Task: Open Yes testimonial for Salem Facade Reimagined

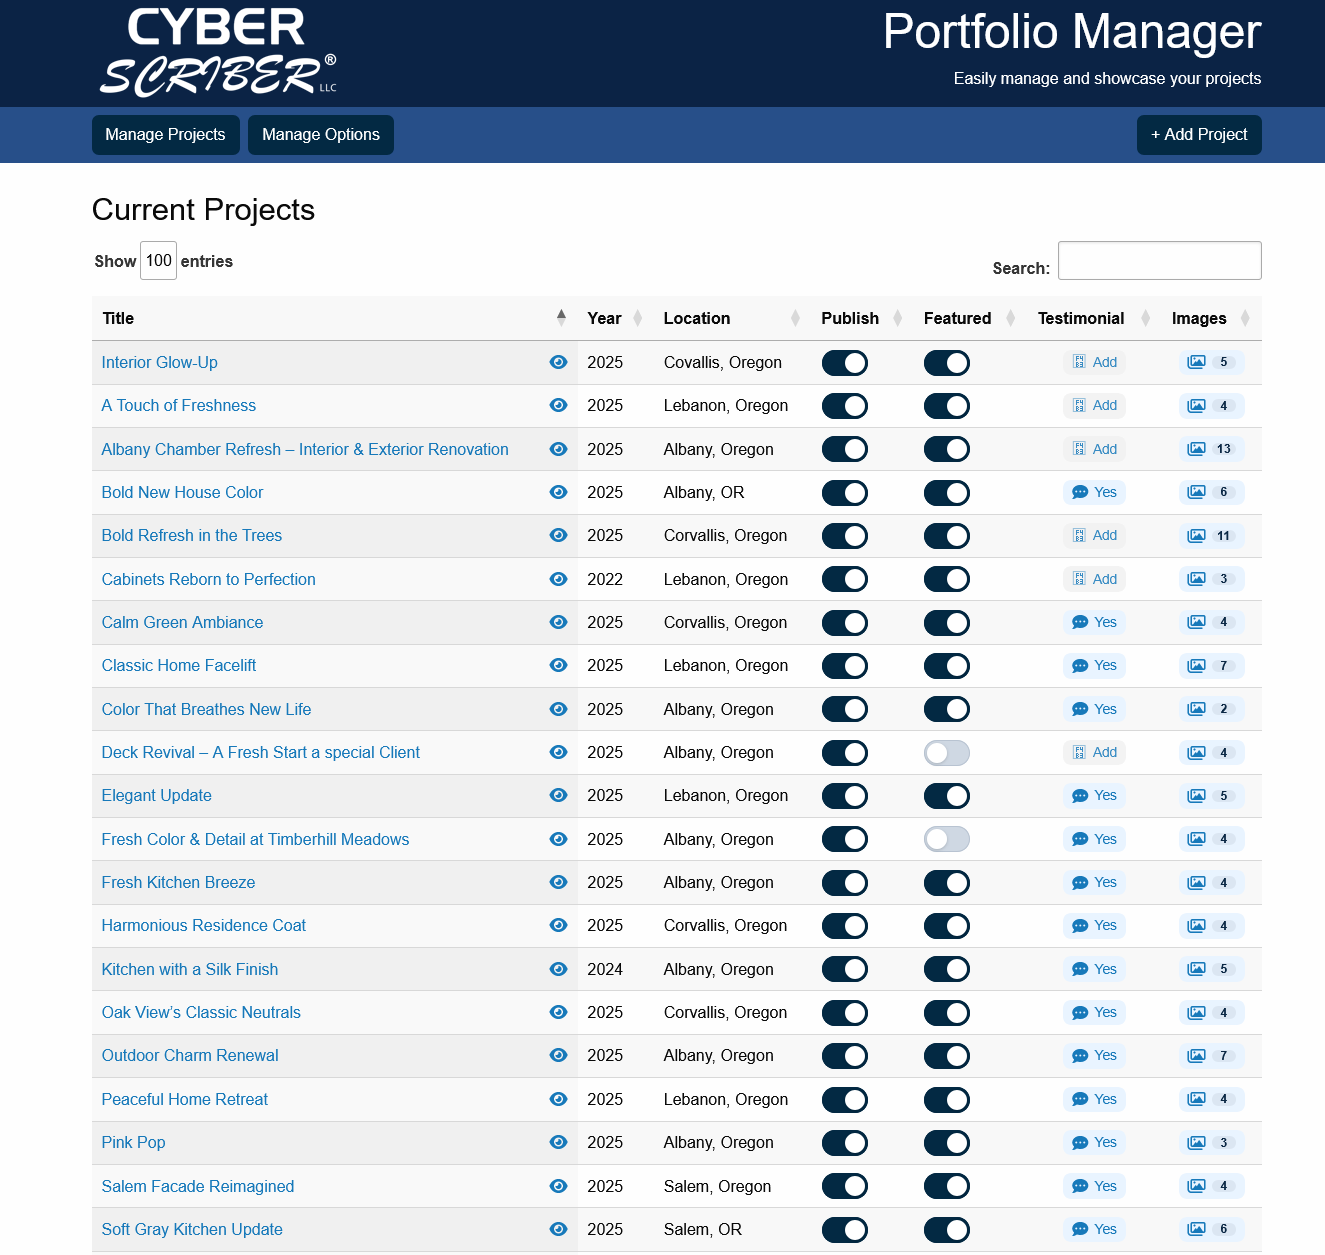Action: [x=1094, y=1186]
